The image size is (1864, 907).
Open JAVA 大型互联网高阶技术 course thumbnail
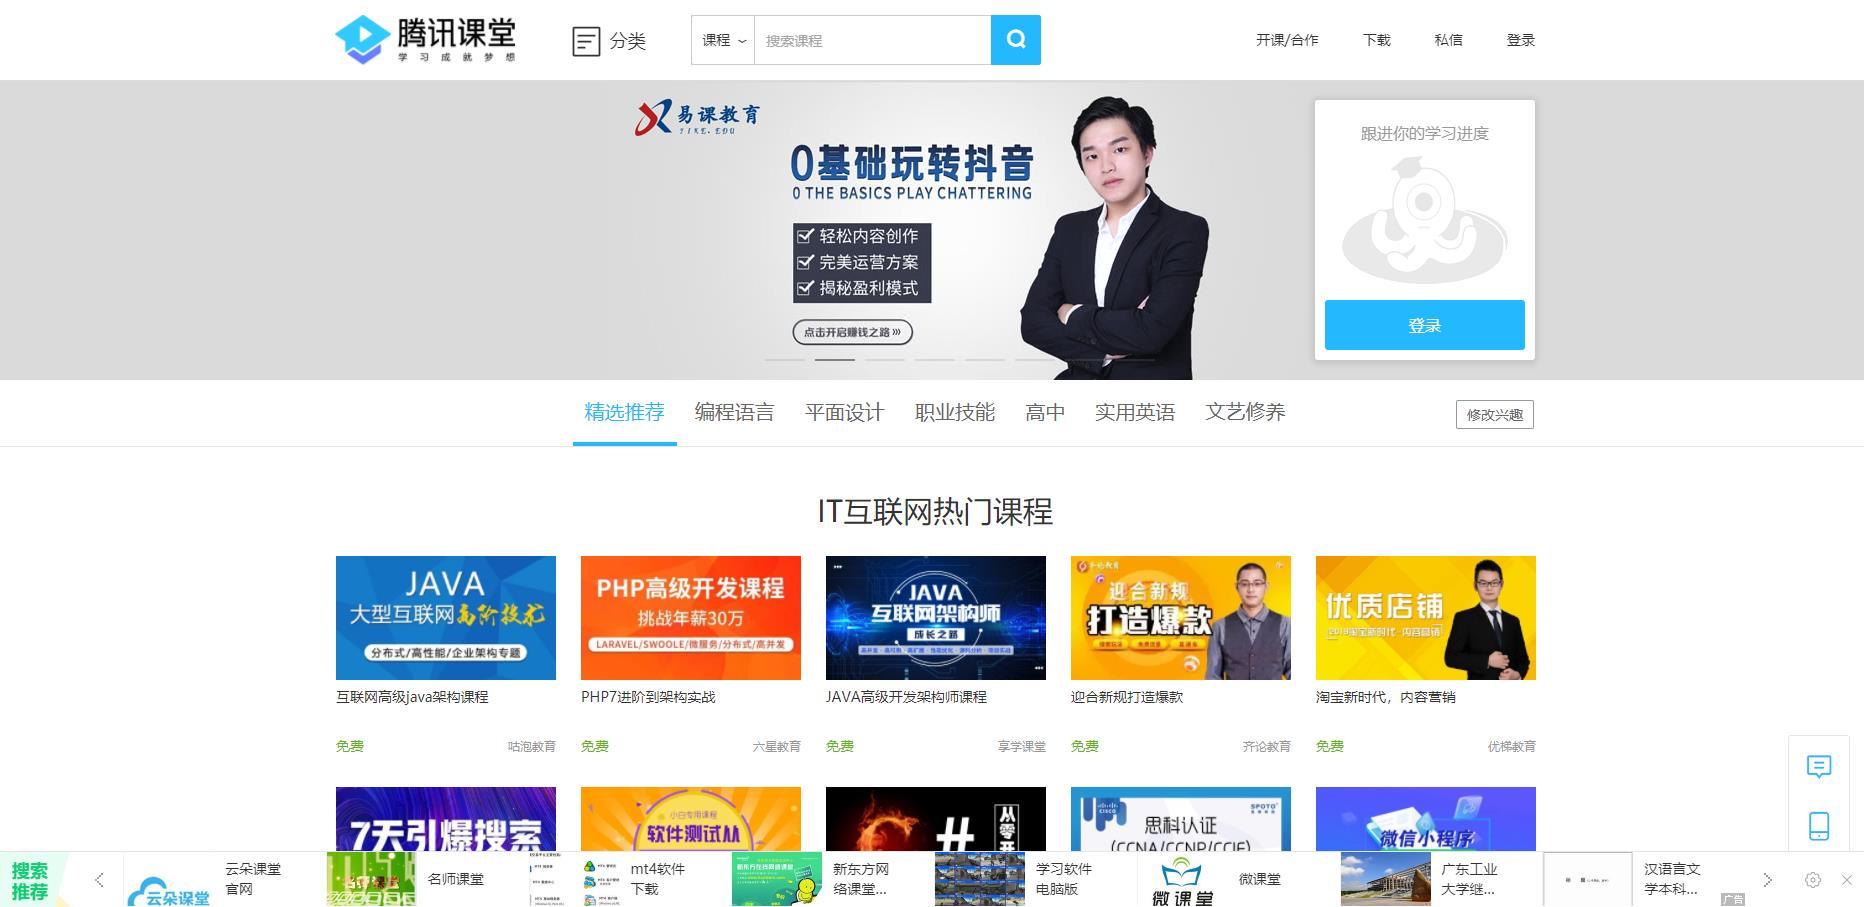(x=446, y=618)
